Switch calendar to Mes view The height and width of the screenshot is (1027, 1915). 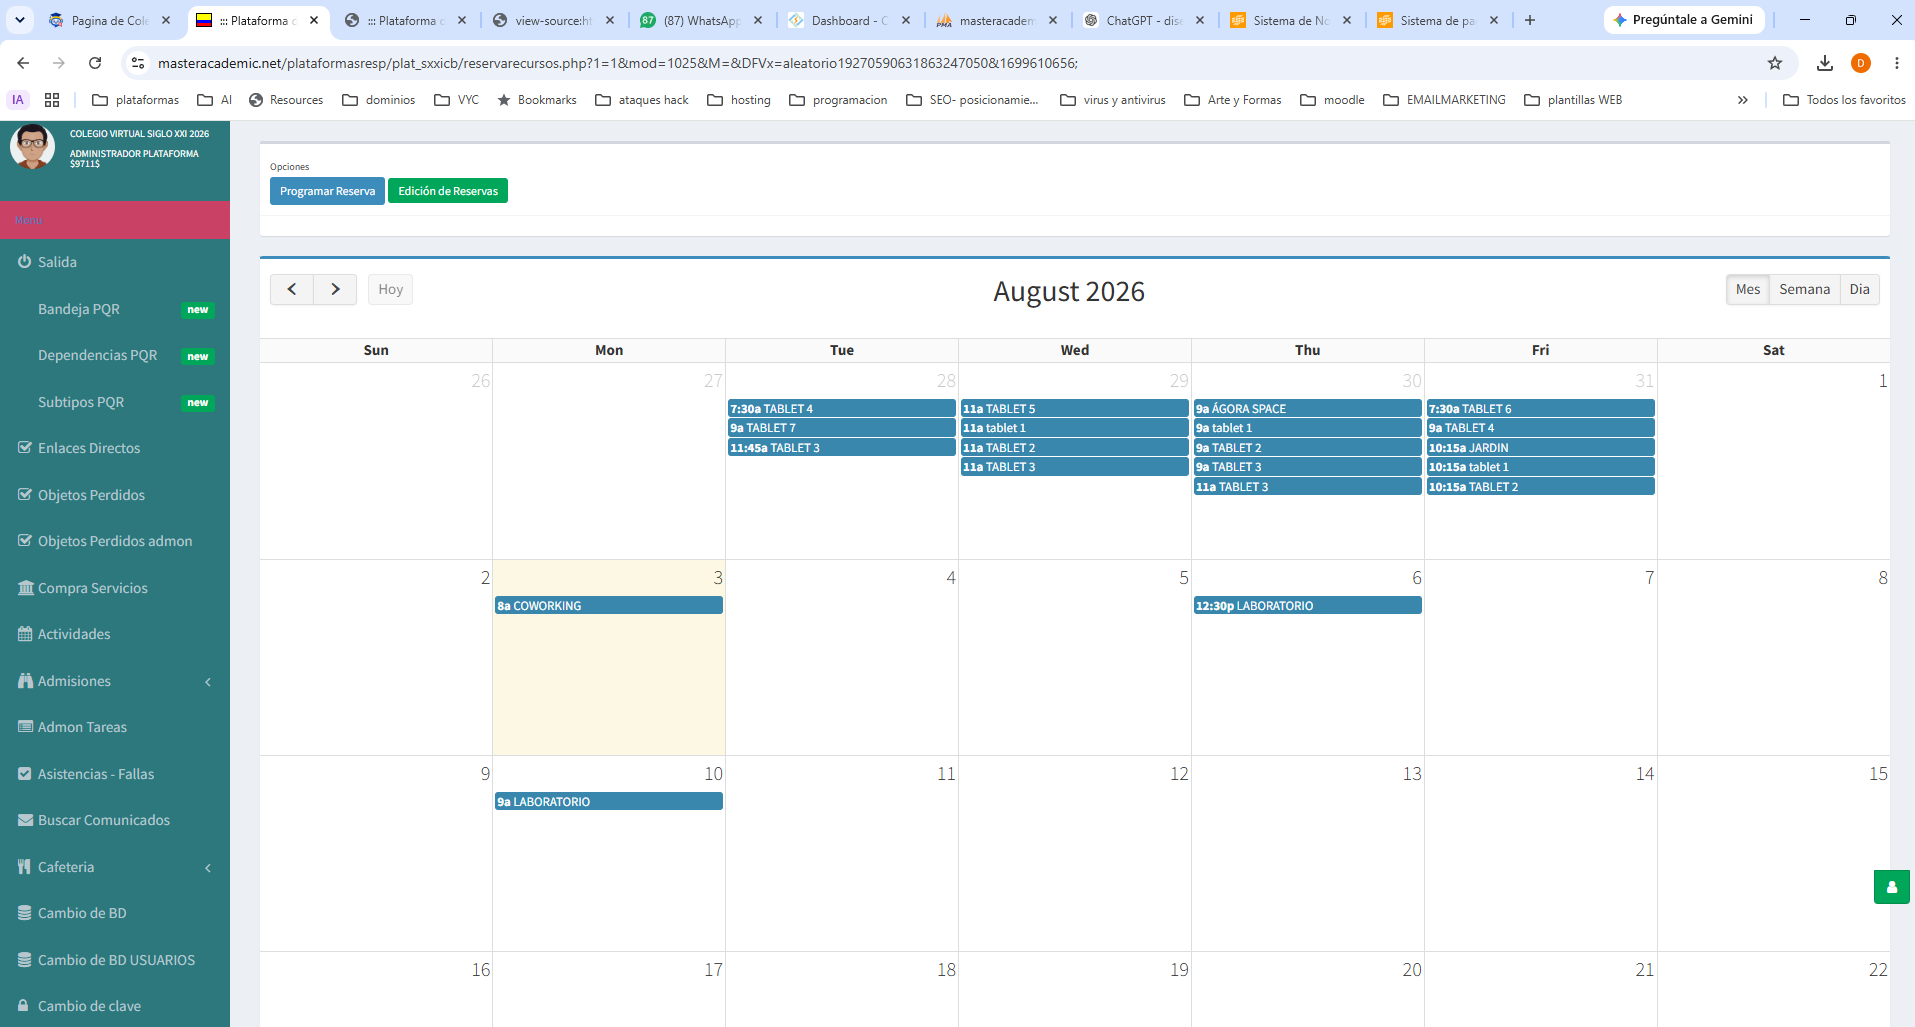click(x=1748, y=289)
